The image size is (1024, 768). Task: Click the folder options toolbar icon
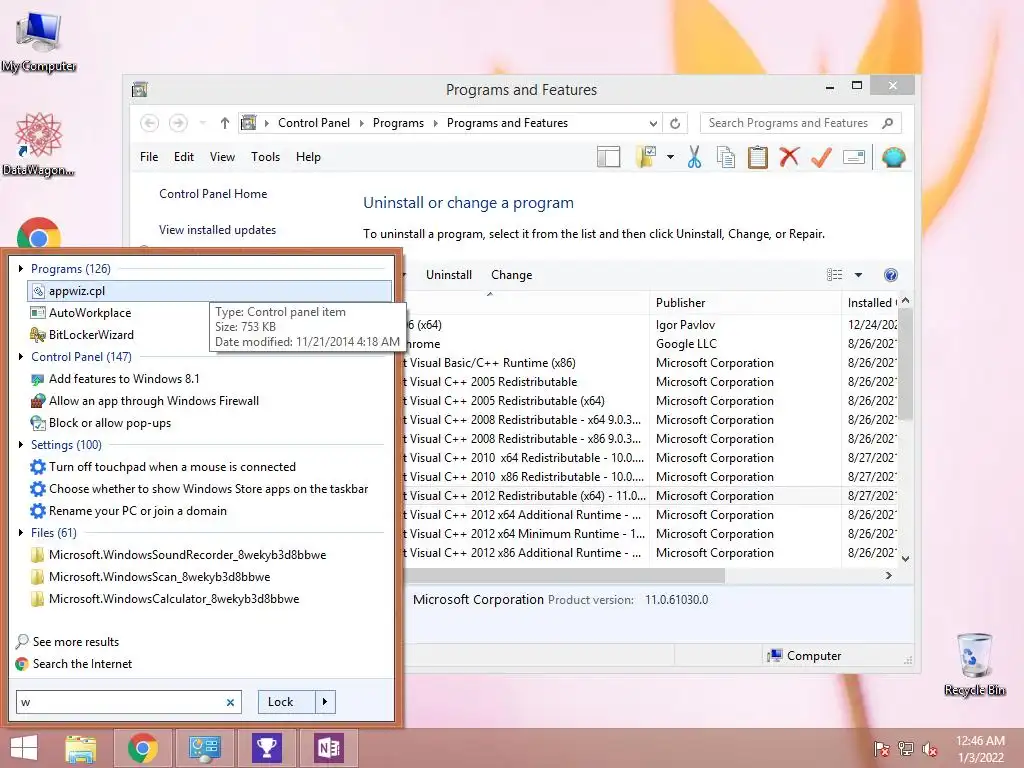click(x=645, y=157)
